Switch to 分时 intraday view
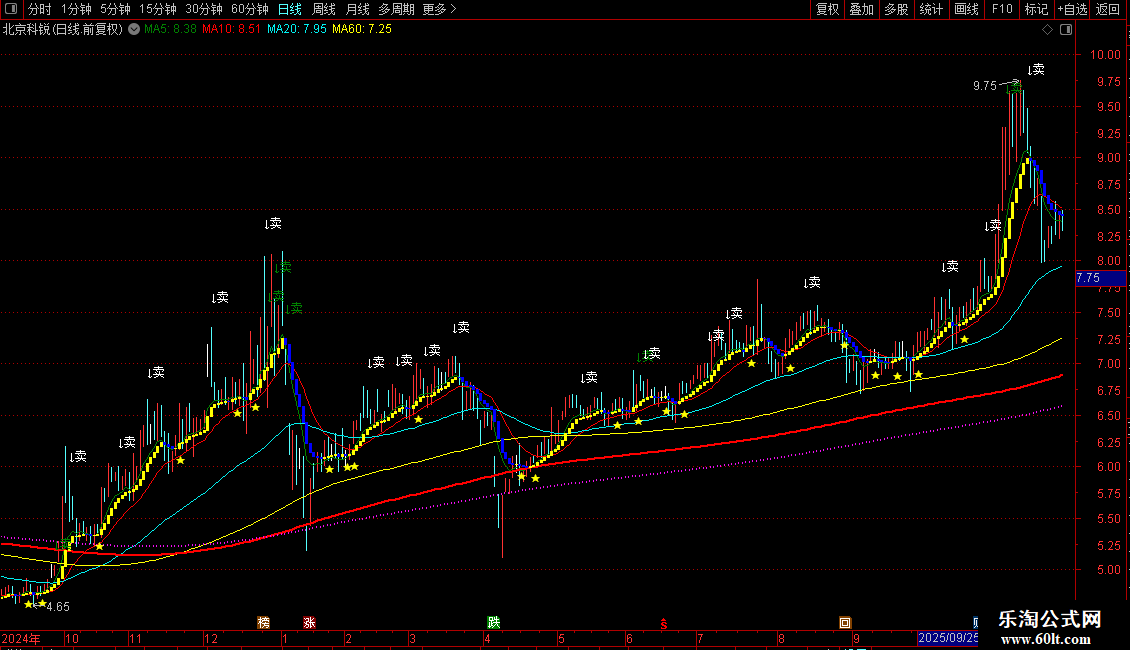 tap(40, 9)
